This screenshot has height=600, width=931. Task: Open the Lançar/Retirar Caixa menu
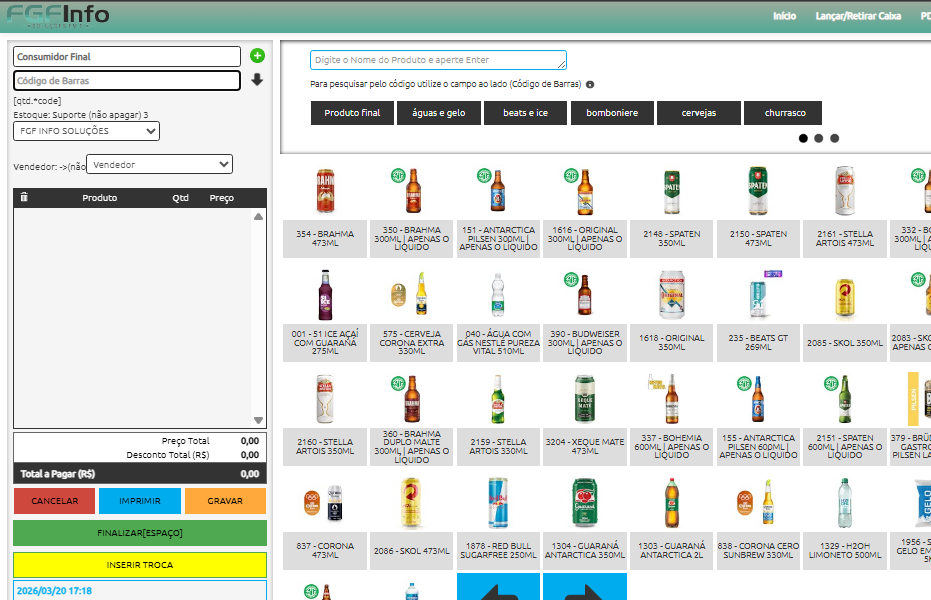858,16
